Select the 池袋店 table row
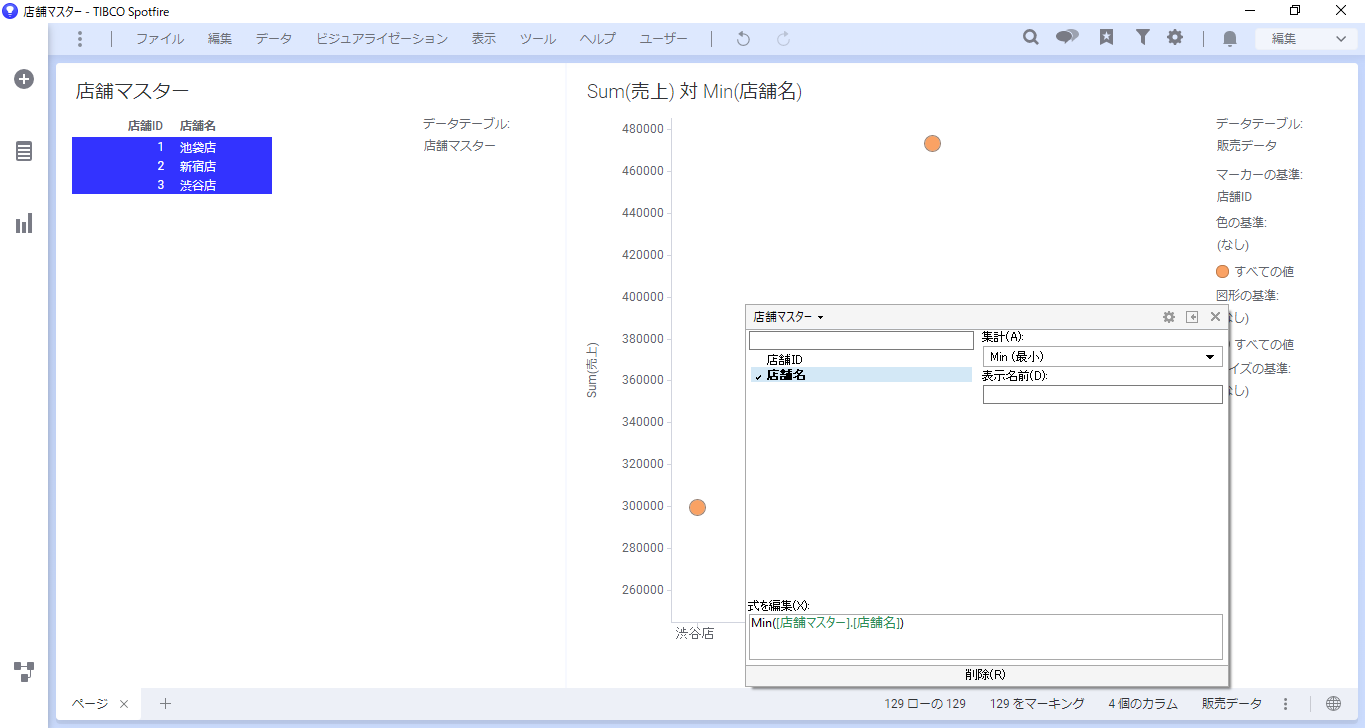 point(172,147)
